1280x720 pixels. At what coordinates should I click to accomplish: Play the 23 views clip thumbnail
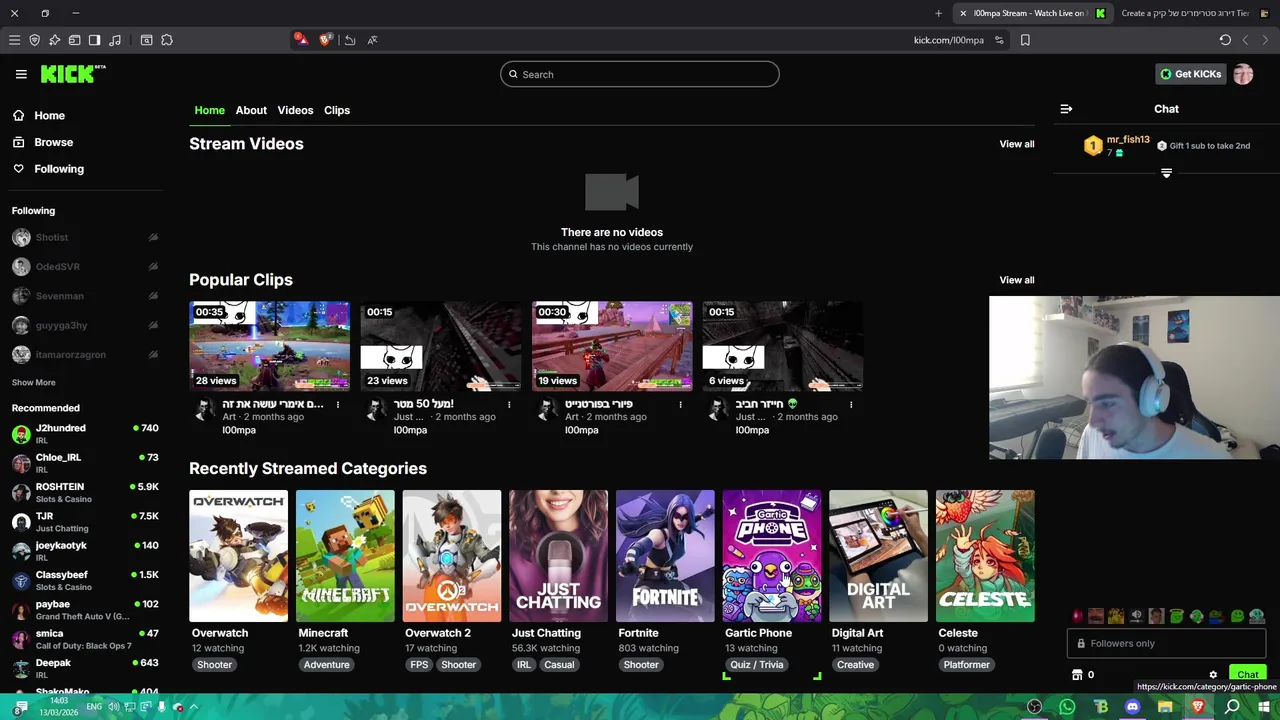440,346
